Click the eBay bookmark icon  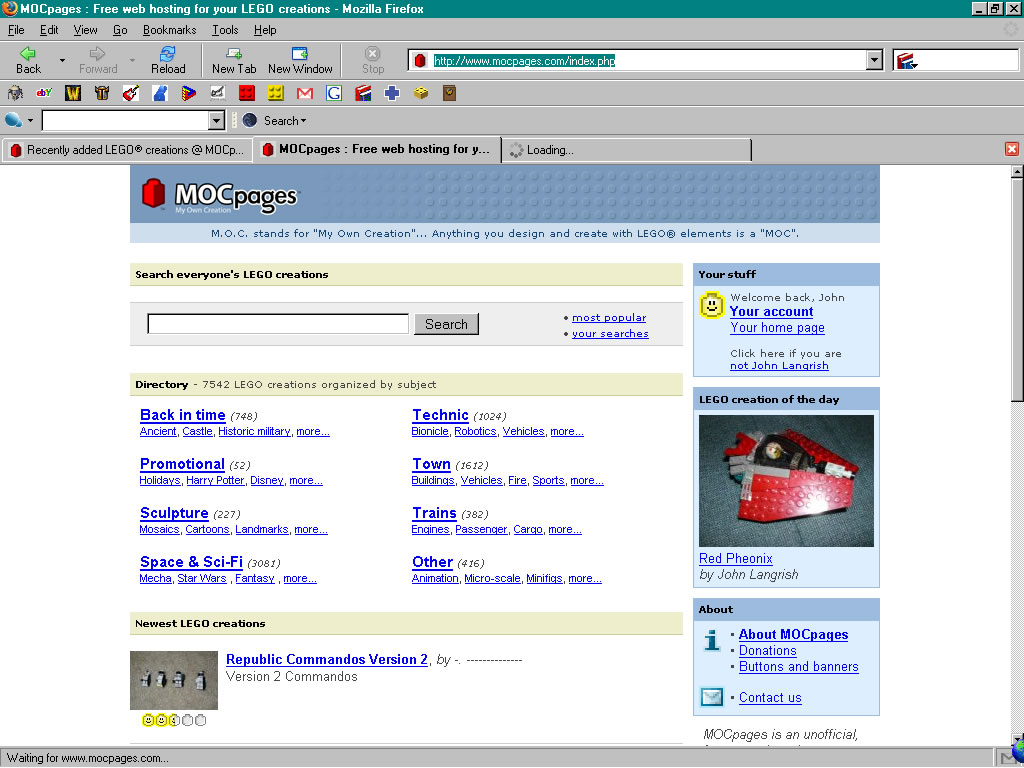[x=44, y=93]
